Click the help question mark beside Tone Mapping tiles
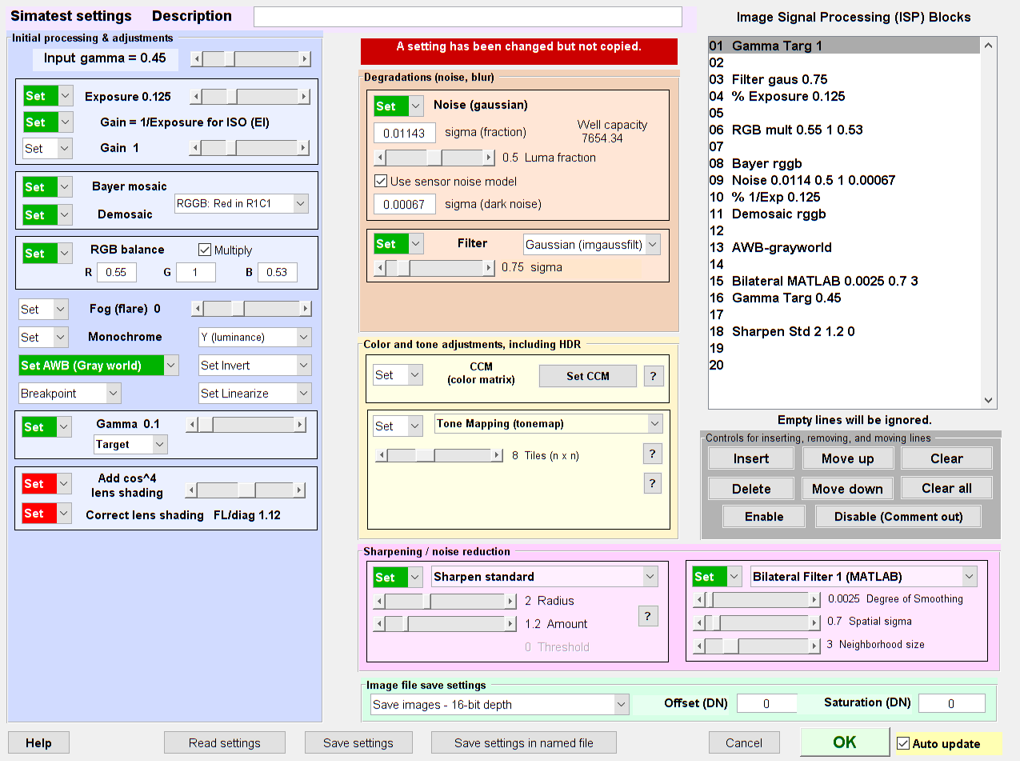 652,454
